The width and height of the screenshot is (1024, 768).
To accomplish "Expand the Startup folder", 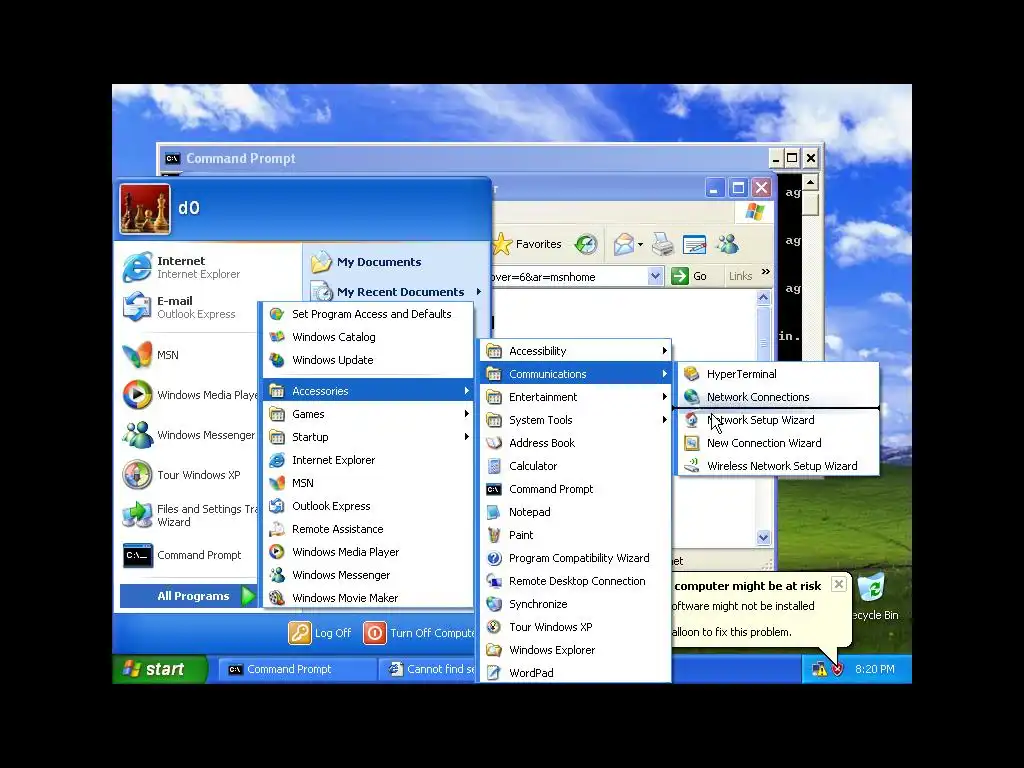I will (x=368, y=437).
